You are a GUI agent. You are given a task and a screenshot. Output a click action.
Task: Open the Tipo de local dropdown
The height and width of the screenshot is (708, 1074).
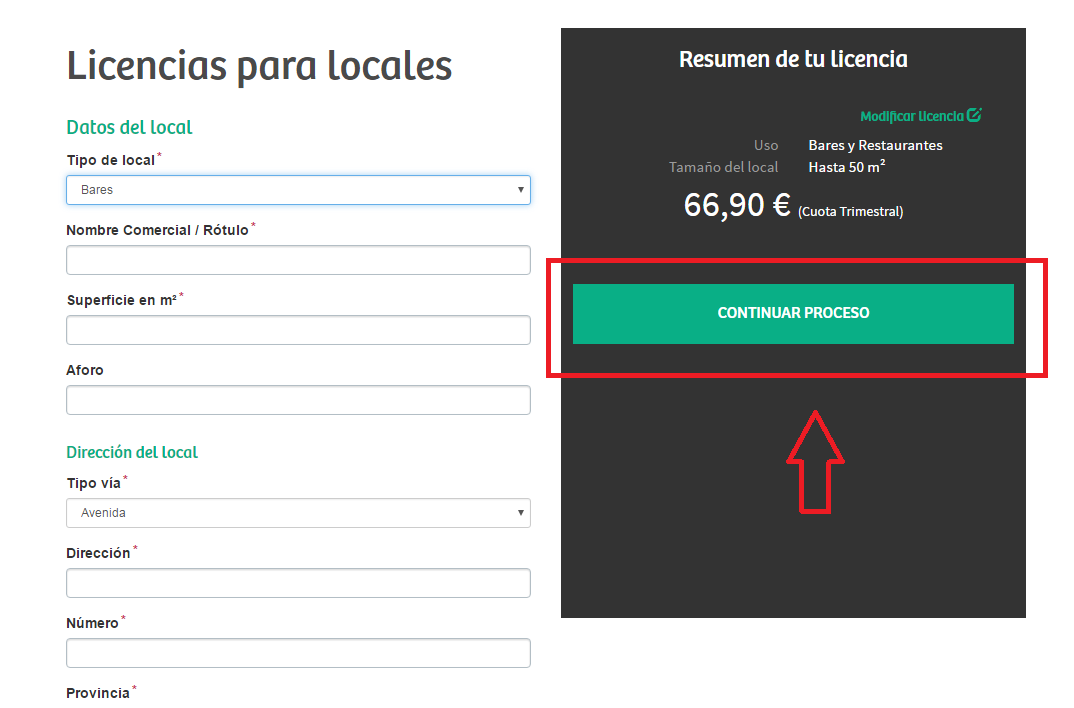pyautogui.click(x=298, y=189)
